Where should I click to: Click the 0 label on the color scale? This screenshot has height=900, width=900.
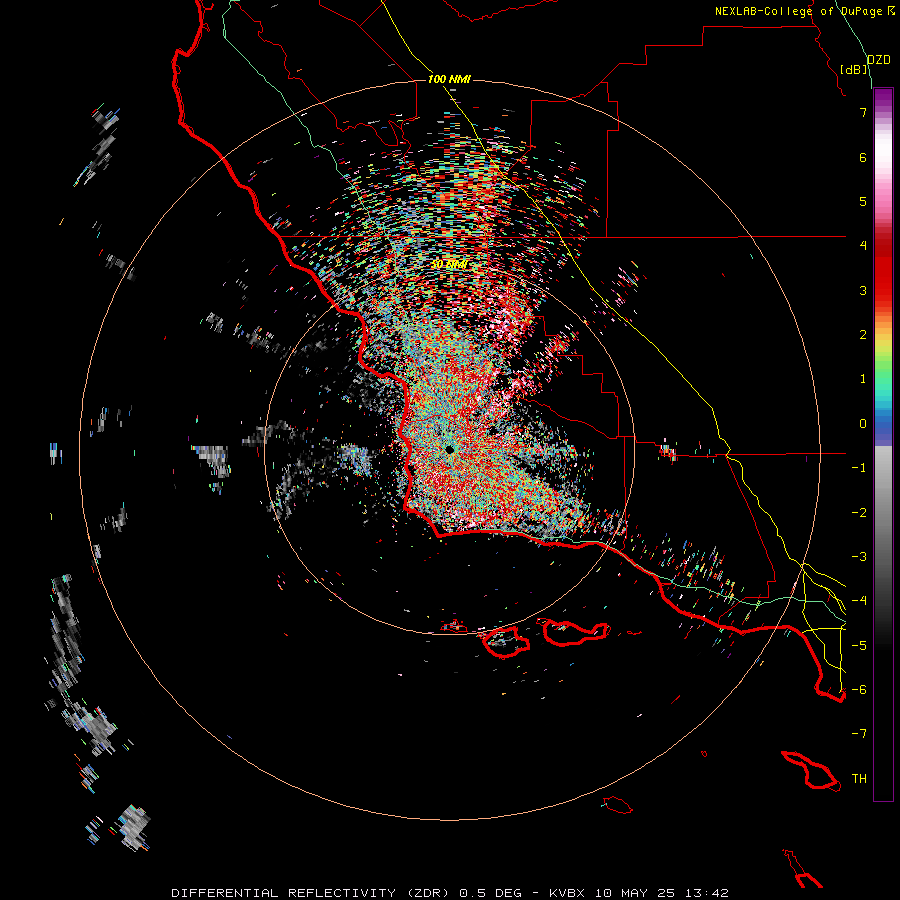pyautogui.click(x=863, y=424)
